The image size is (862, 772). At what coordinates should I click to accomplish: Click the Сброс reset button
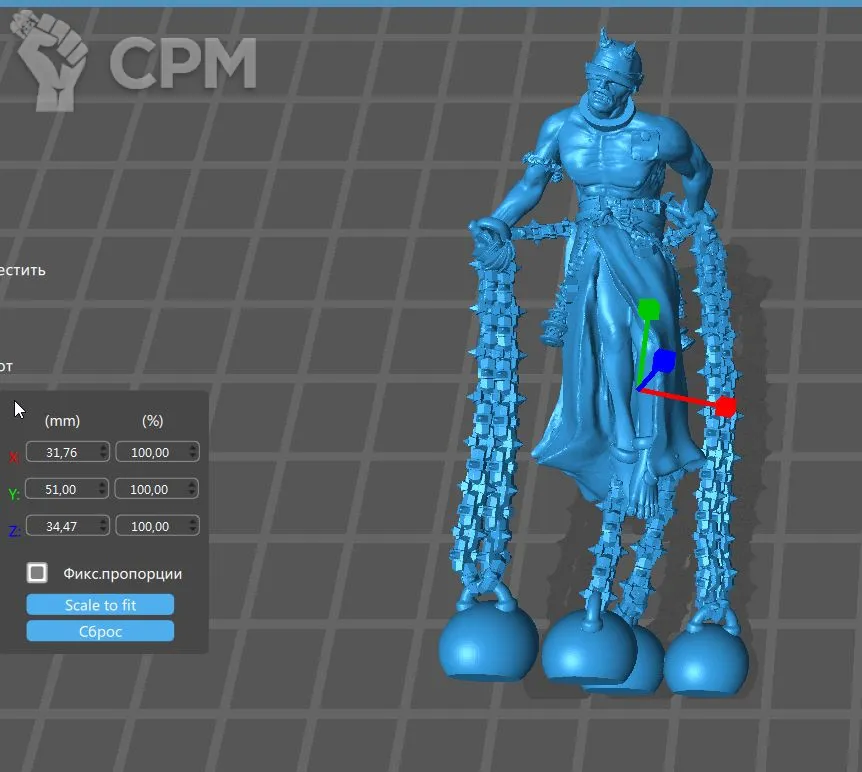click(100, 631)
